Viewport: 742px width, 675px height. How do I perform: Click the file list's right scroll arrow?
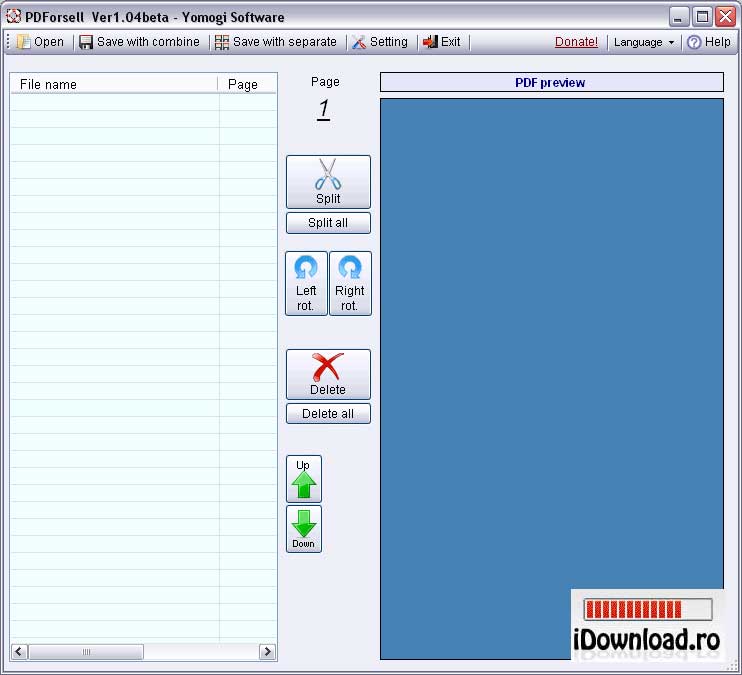click(x=267, y=652)
